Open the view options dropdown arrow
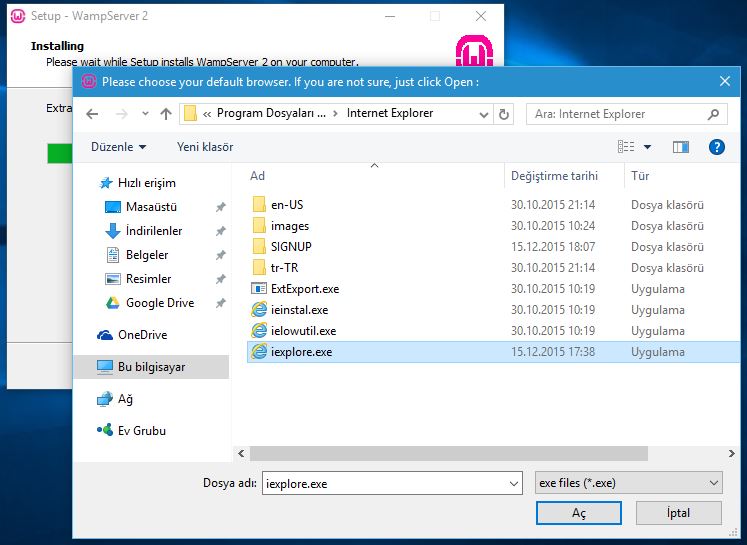The height and width of the screenshot is (545, 747). [647, 147]
